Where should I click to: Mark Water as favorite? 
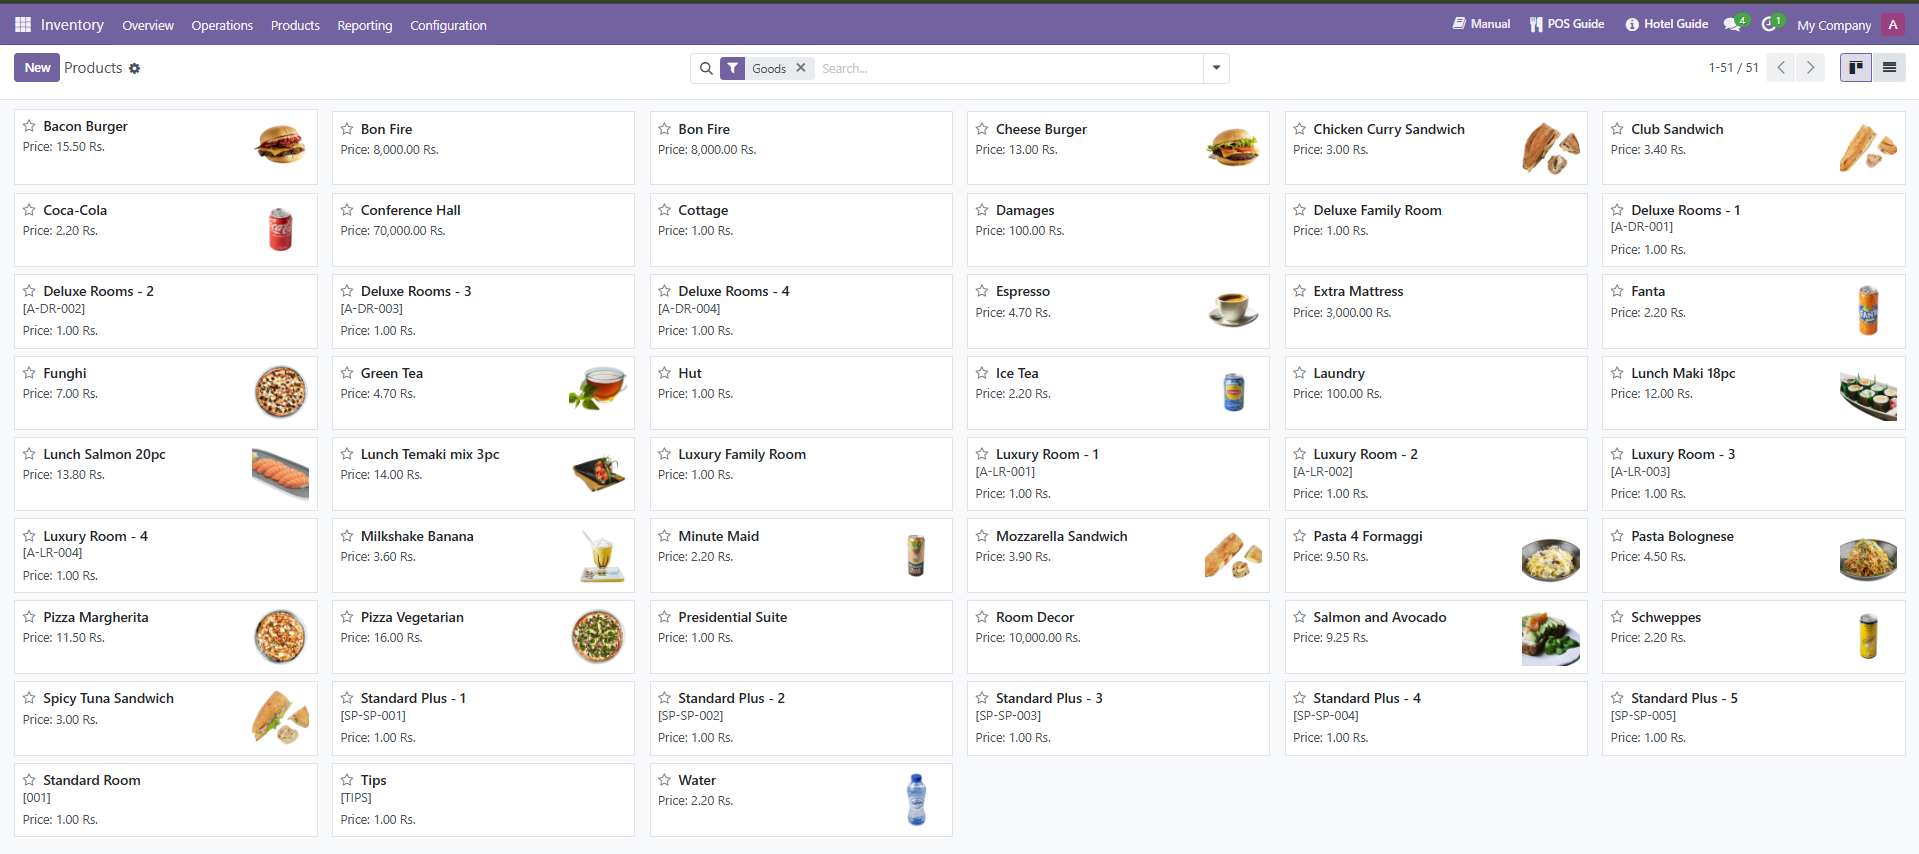[665, 780]
